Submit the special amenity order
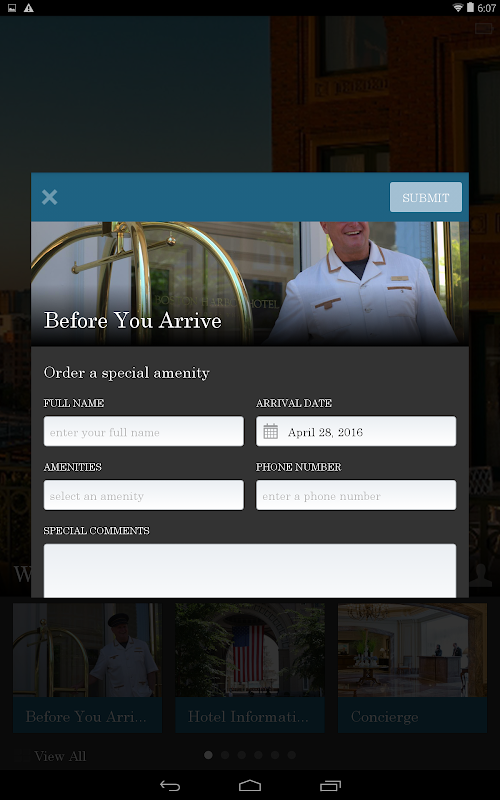This screenshot has width=500, height=800. [426, 197]
